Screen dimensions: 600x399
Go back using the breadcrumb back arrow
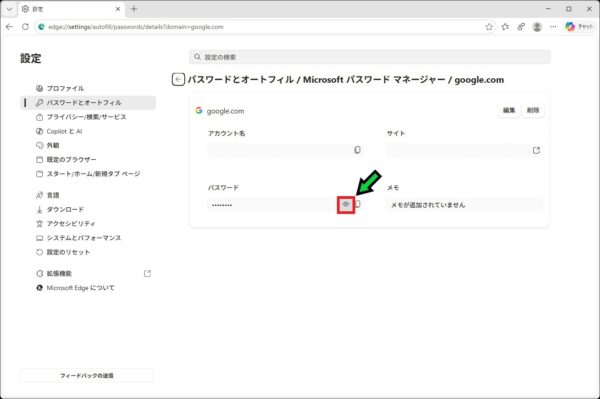pyautogui.click(x=178, y=80)
